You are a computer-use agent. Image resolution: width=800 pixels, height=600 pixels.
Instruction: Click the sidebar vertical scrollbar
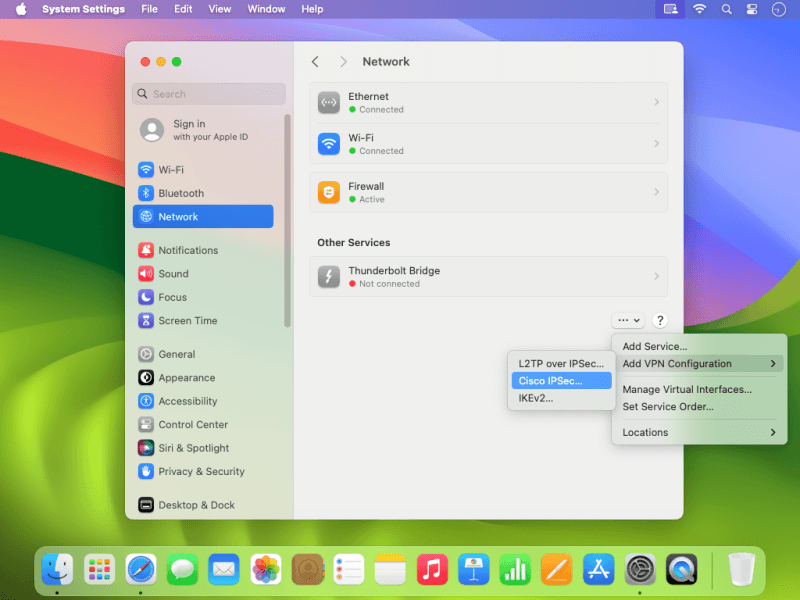(x=288, y=220)
